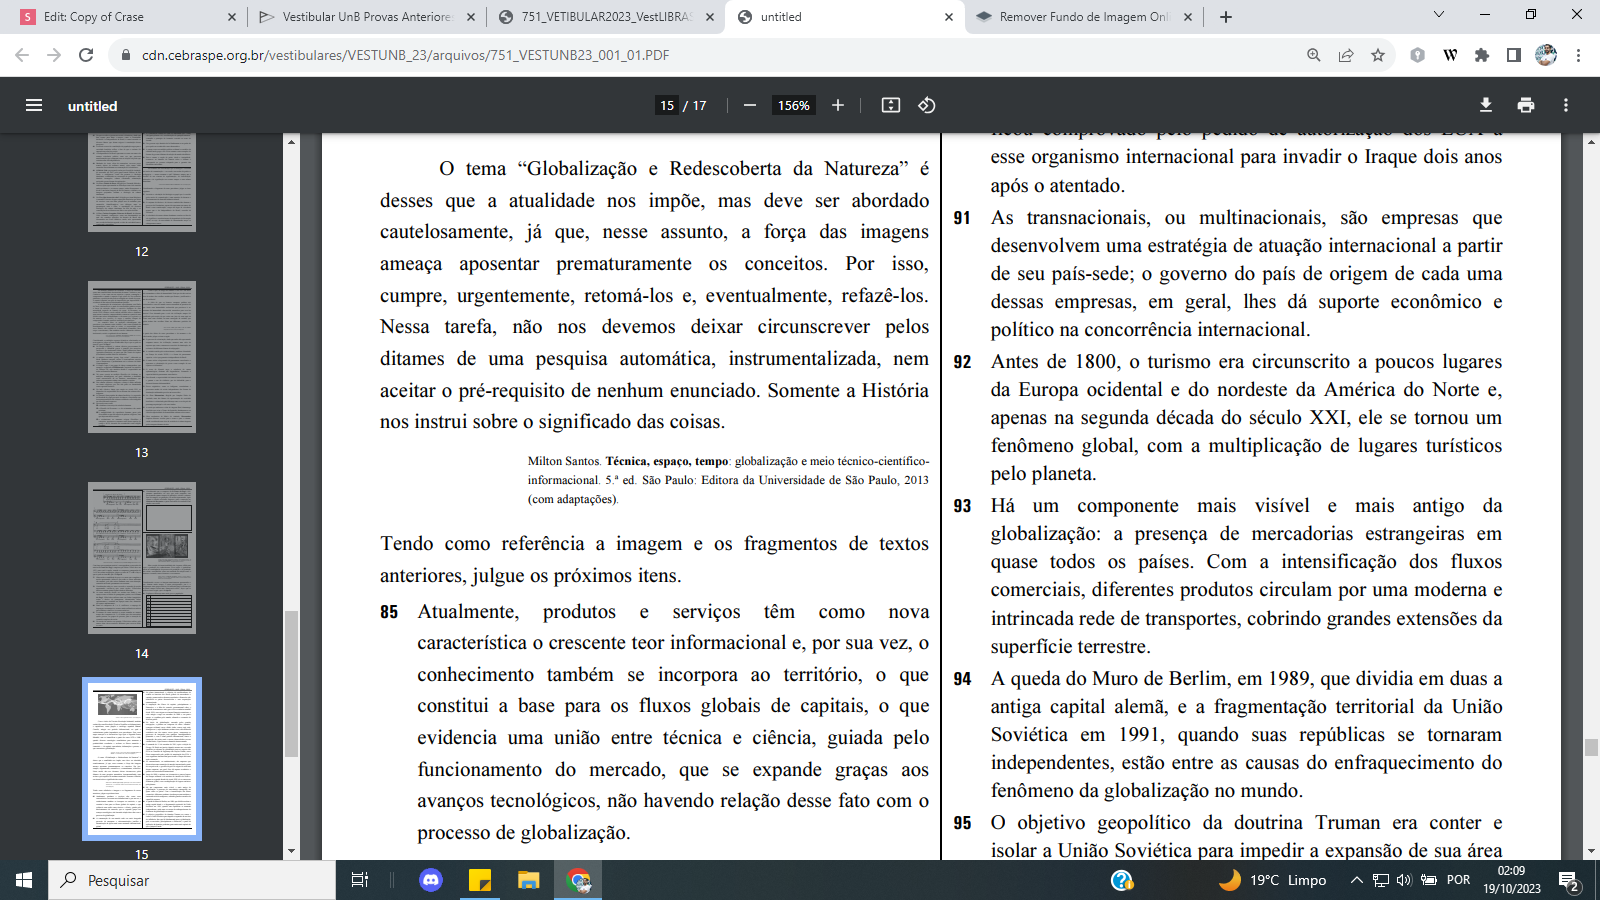Open File Explorer from the taskbar
Screen dimensions: 1600x900
pyautogui.click(x=528, y=880)
